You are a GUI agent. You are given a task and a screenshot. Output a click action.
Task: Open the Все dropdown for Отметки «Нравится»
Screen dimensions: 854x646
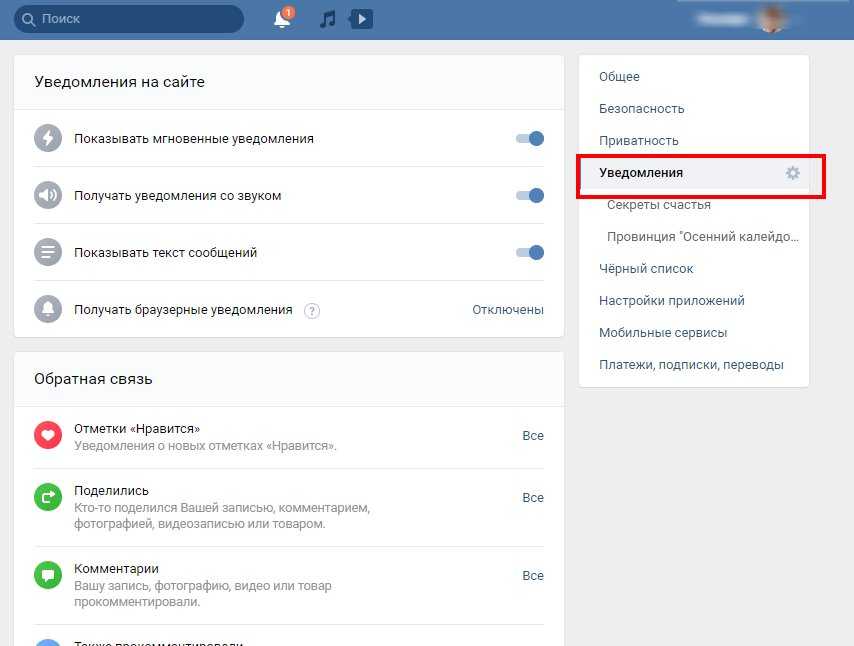point(533,436)
